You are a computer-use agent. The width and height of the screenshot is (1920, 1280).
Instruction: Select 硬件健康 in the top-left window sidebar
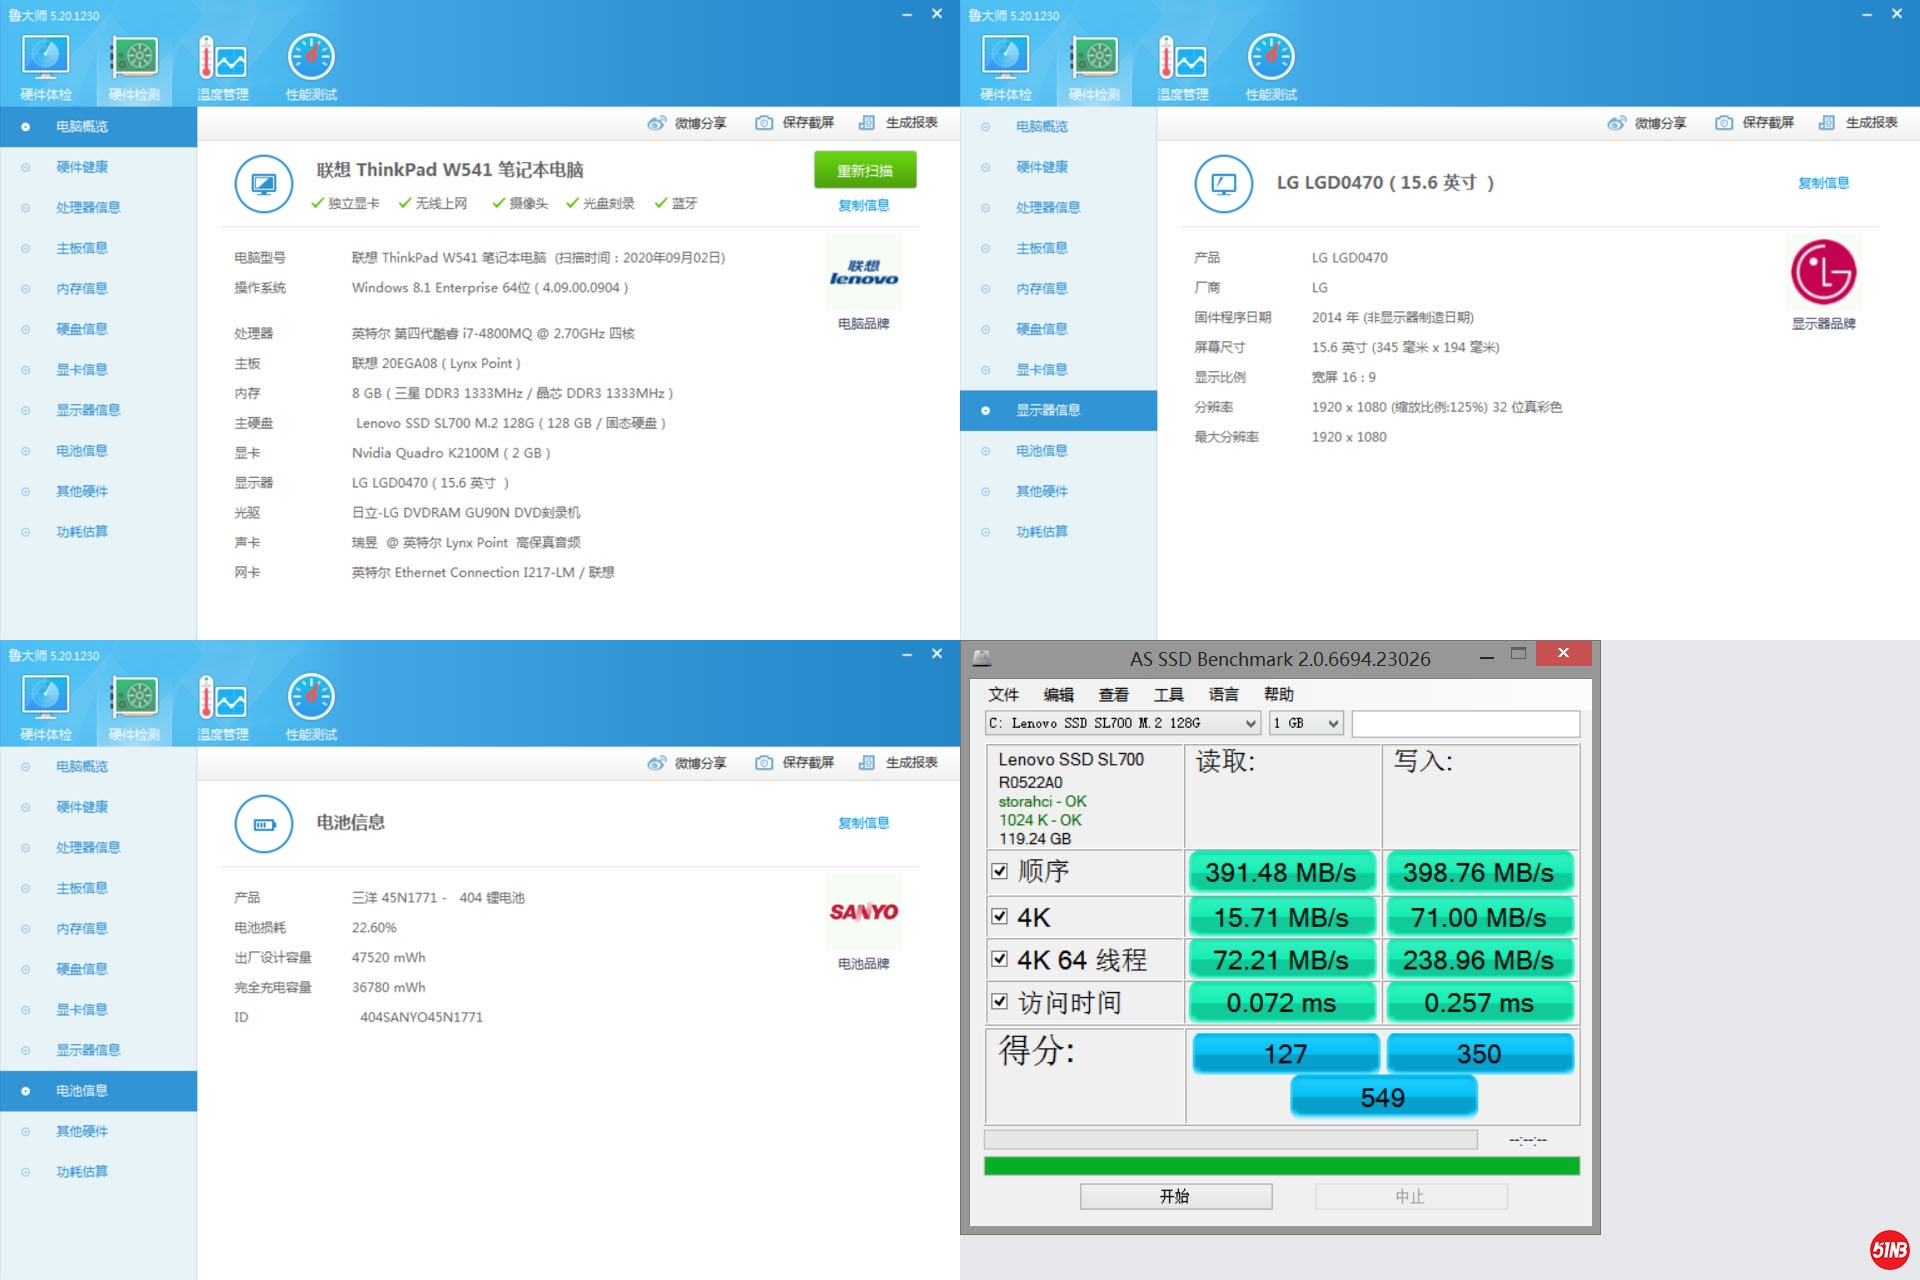pyautogui.click(x=98, y=167)
